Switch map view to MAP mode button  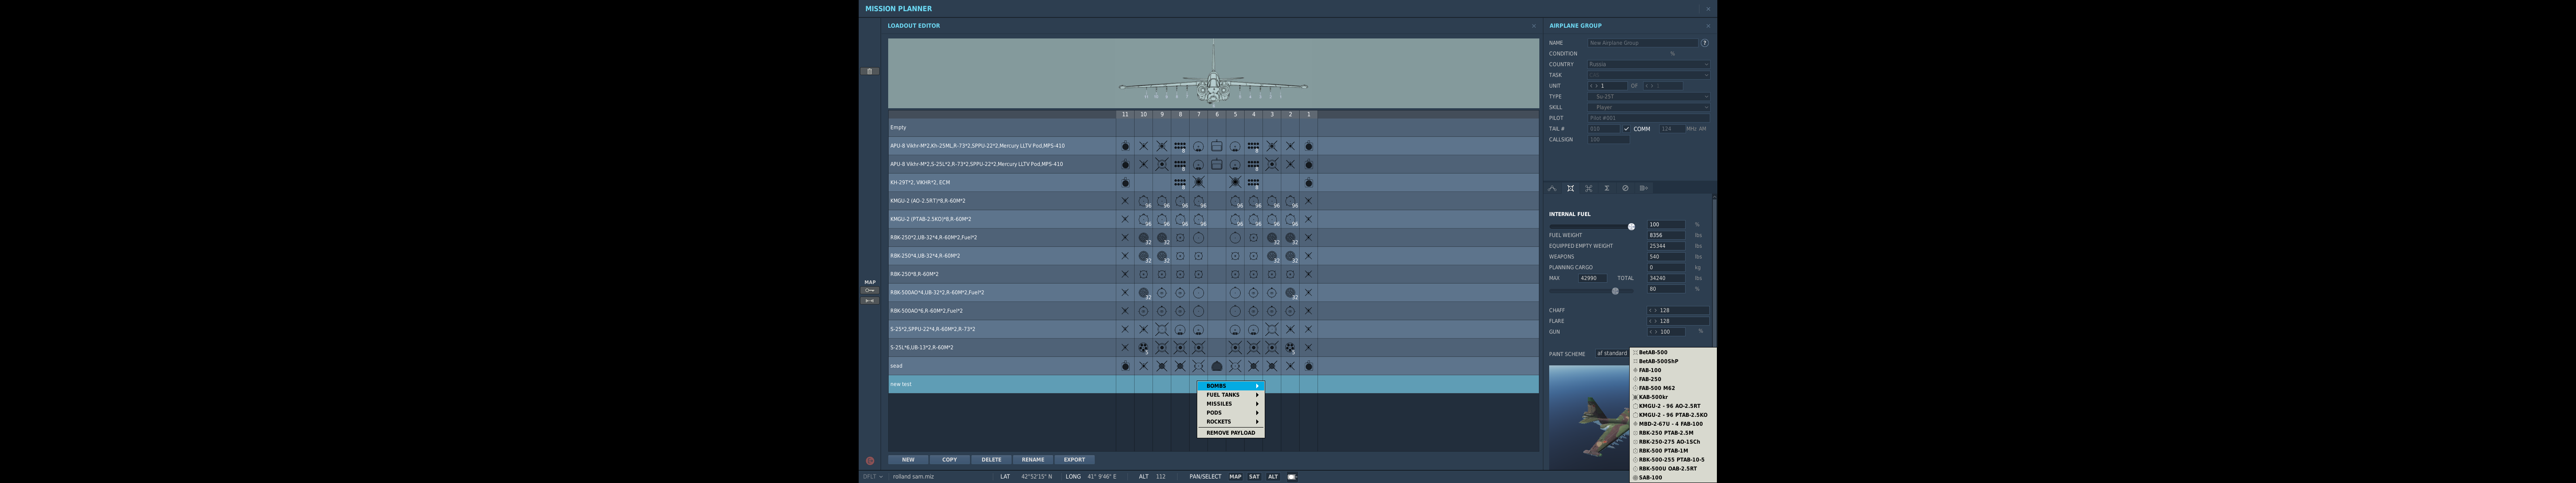(1235, 477)
